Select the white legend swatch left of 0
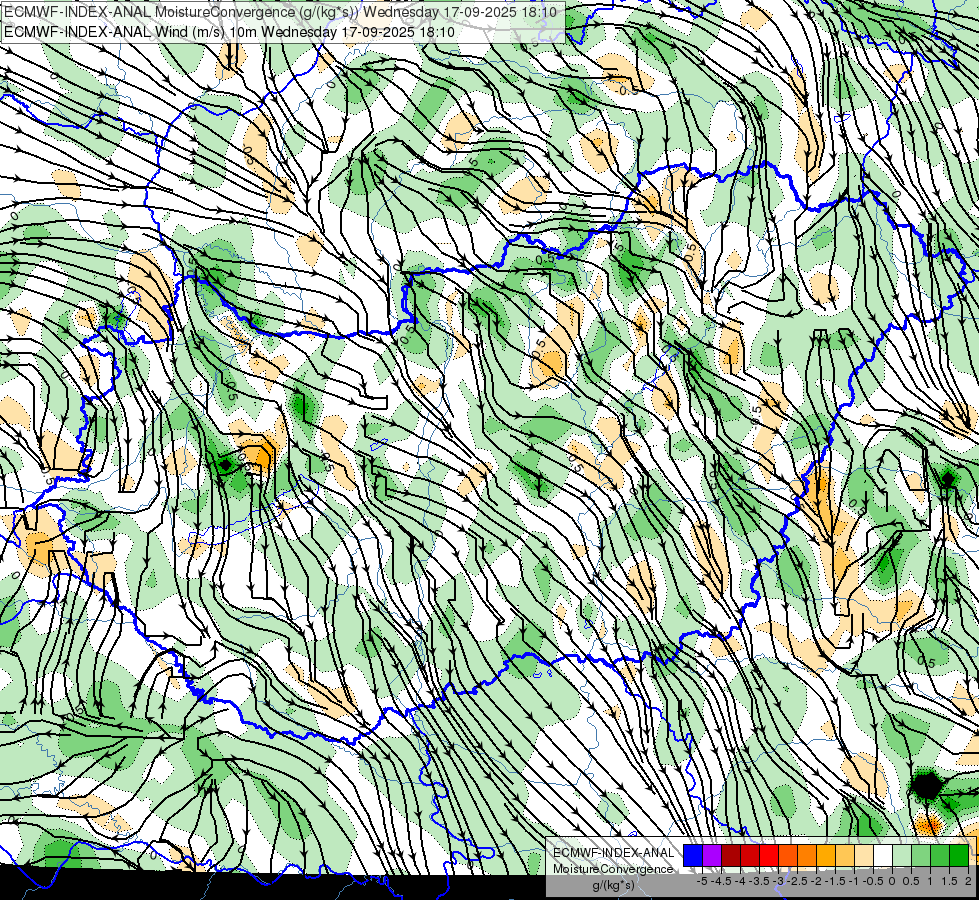This screenshot has height=900, width=979. click(x=883, y=855)
